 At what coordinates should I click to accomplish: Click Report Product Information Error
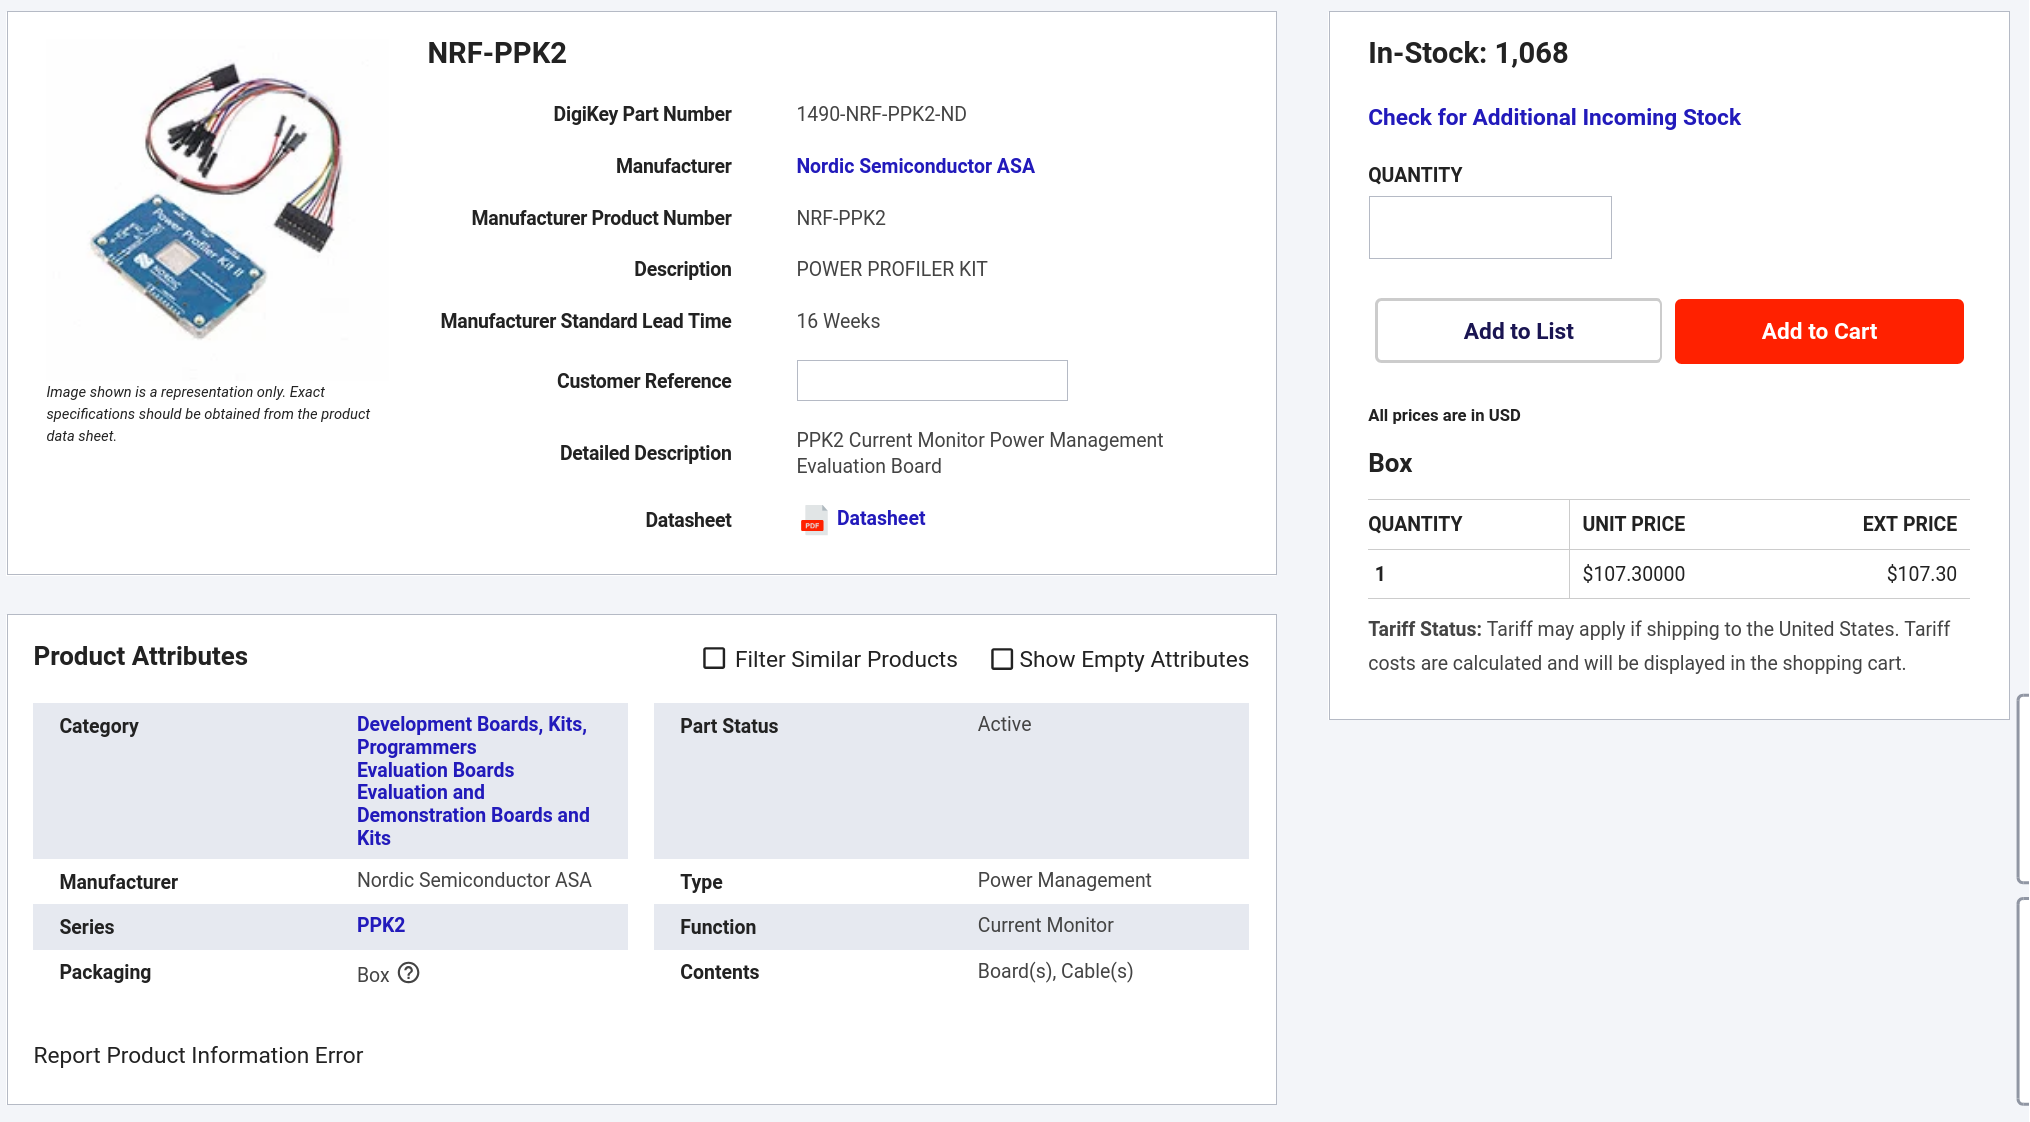[198, 1055]
